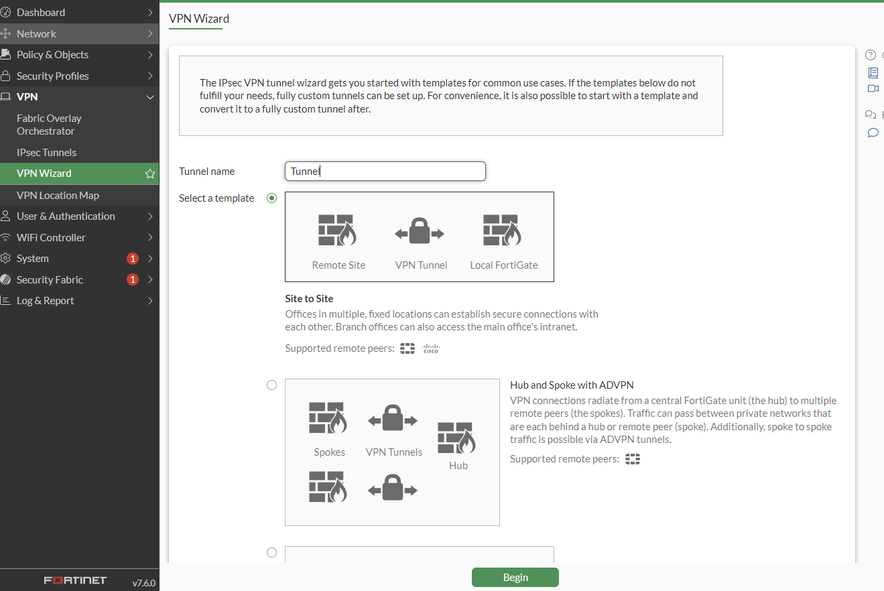Expand the Security Profiles chevron
The image size is (884, 591).
tap(150, 76)
